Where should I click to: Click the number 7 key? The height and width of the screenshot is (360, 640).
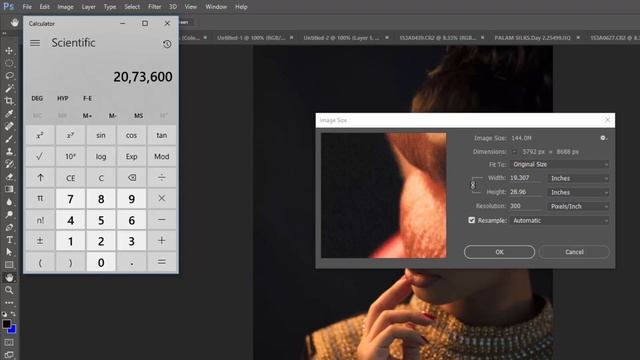coord(71,199)
